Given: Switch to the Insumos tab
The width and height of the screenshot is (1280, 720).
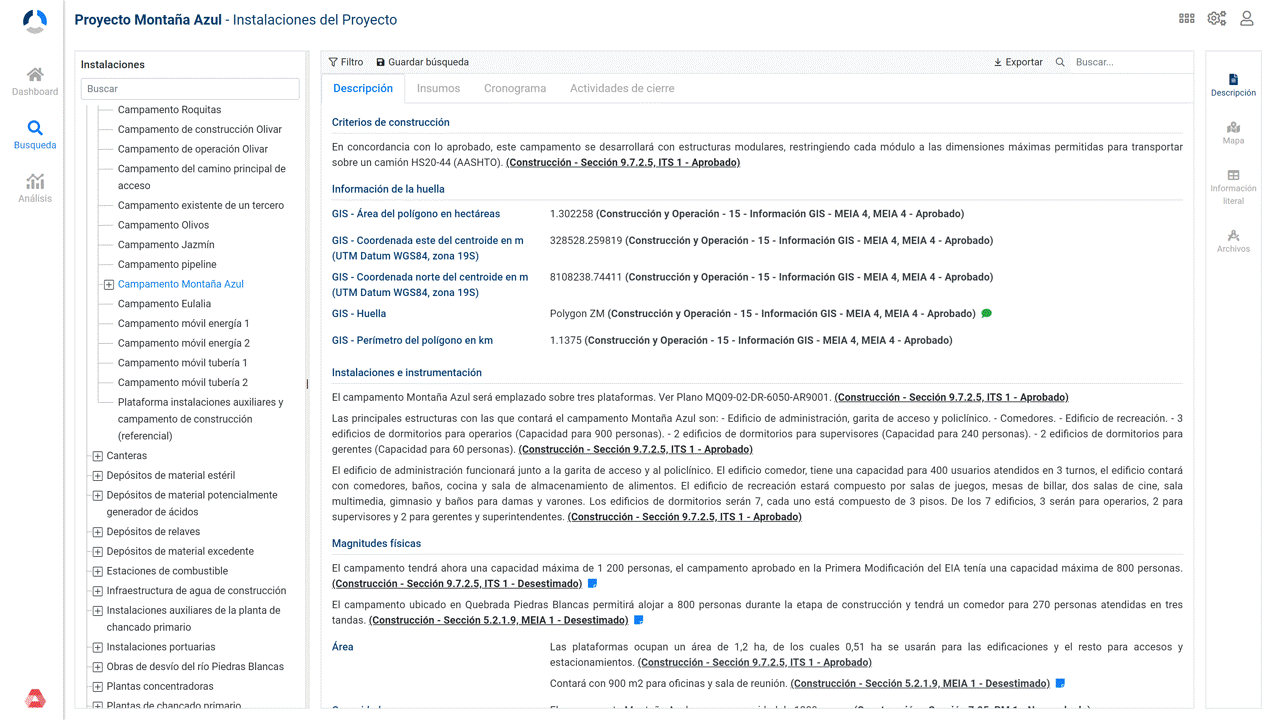Looking at the screenshot, I should pyautogui.click(x=438, y=88).
